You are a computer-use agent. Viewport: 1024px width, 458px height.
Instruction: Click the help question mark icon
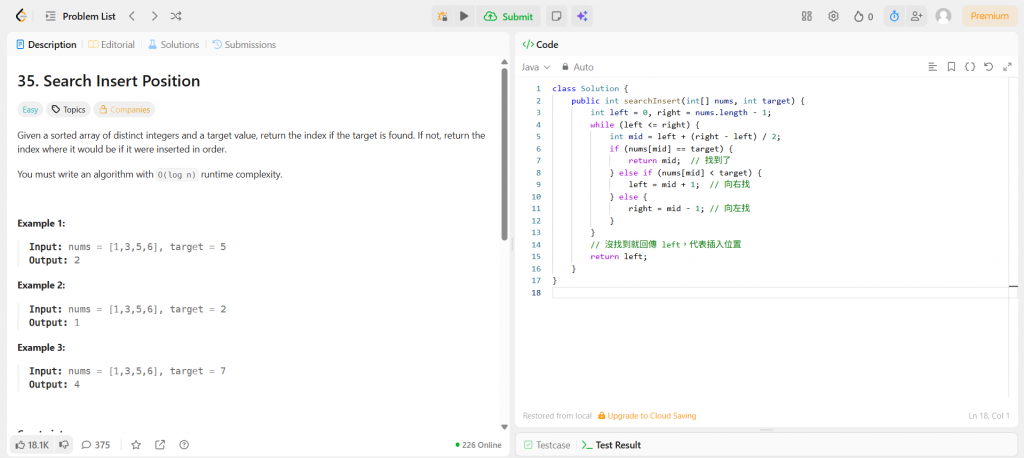coord(184,445)
